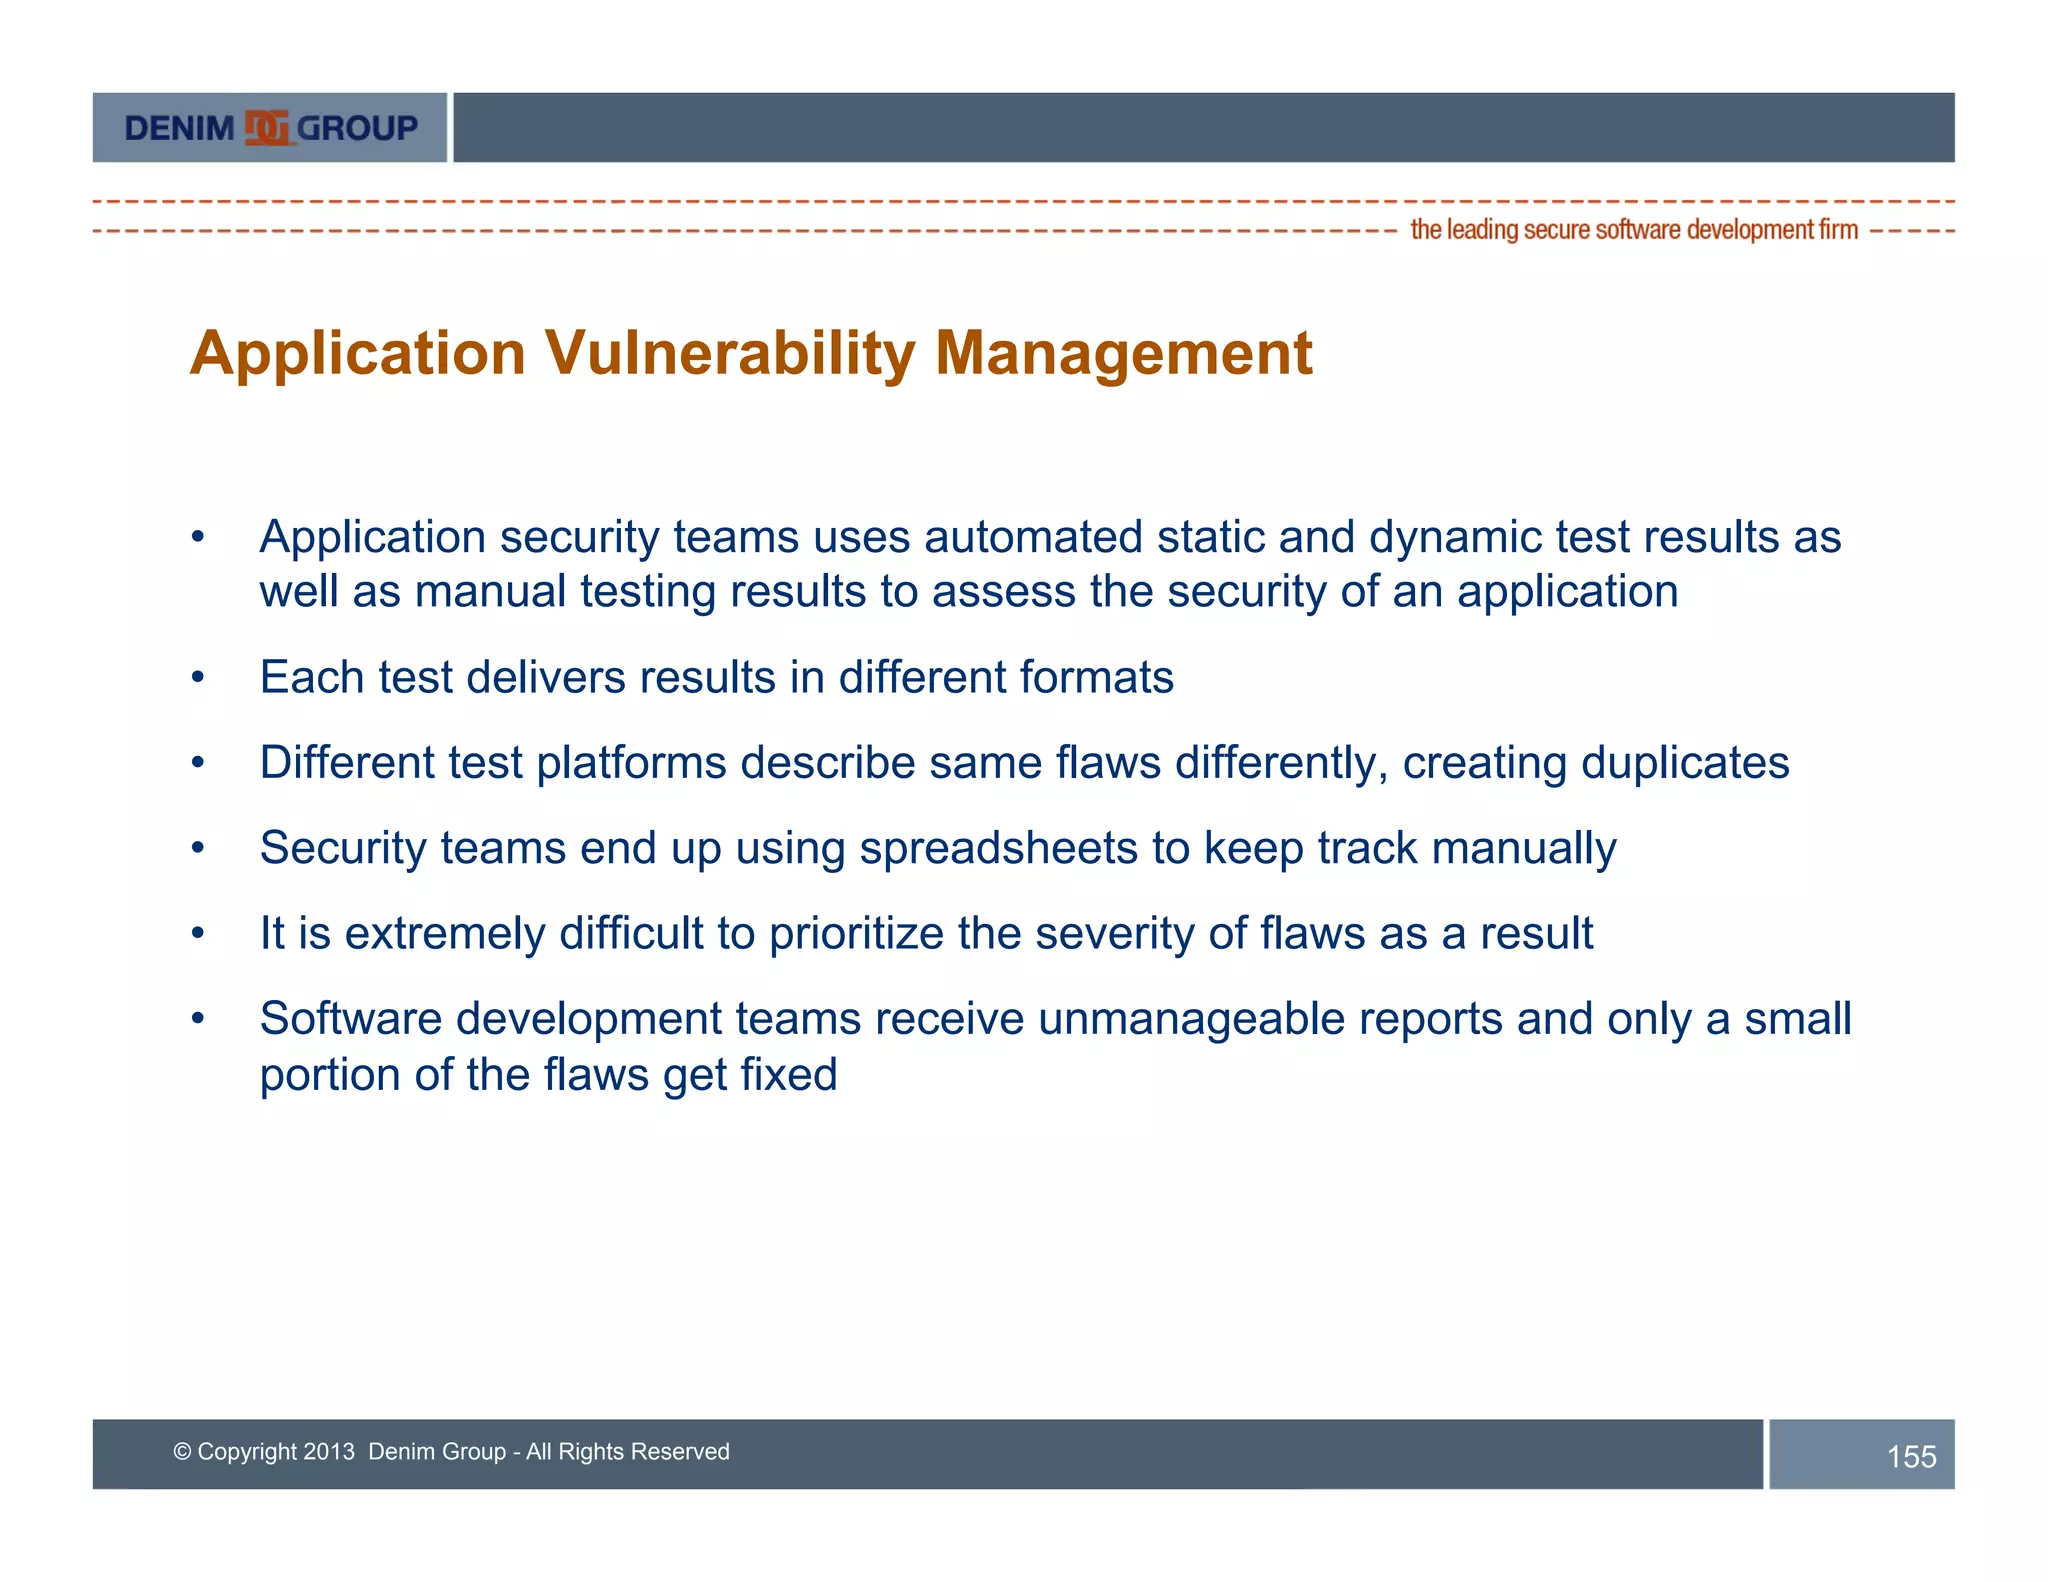Click the text 'well as manual testing results'

click(x=563, y=591)
